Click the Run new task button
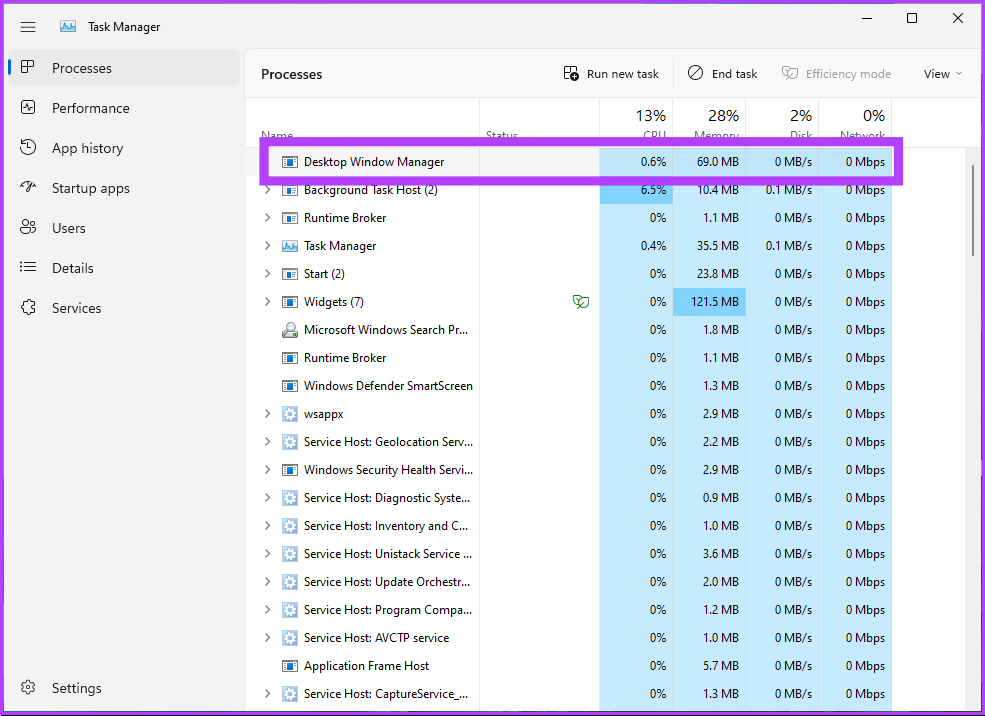Screen dimensions: 985x716 [x=610, y=73]
